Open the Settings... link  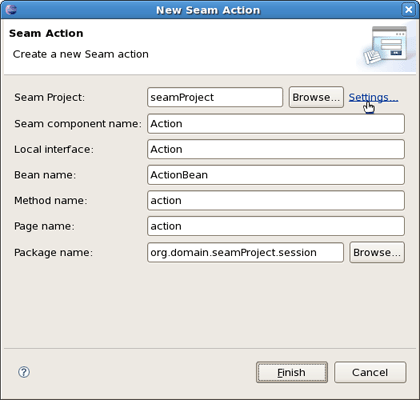(x=373, y=97)
